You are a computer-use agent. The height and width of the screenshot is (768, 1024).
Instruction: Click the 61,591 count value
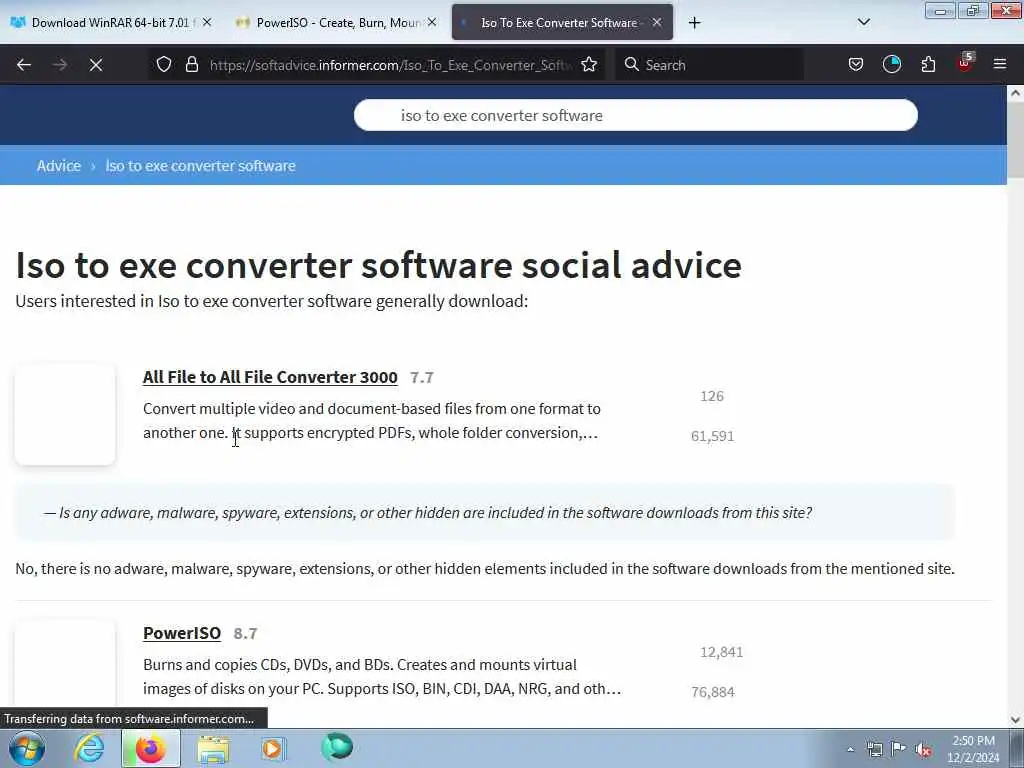tap(712, 436)
